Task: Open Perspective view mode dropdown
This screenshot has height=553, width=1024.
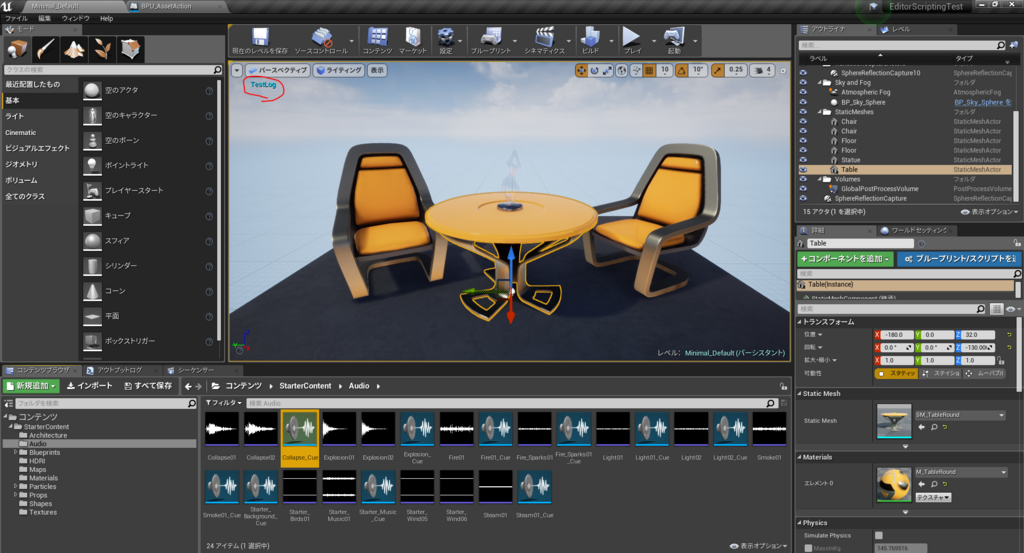Action: [278, 71]
